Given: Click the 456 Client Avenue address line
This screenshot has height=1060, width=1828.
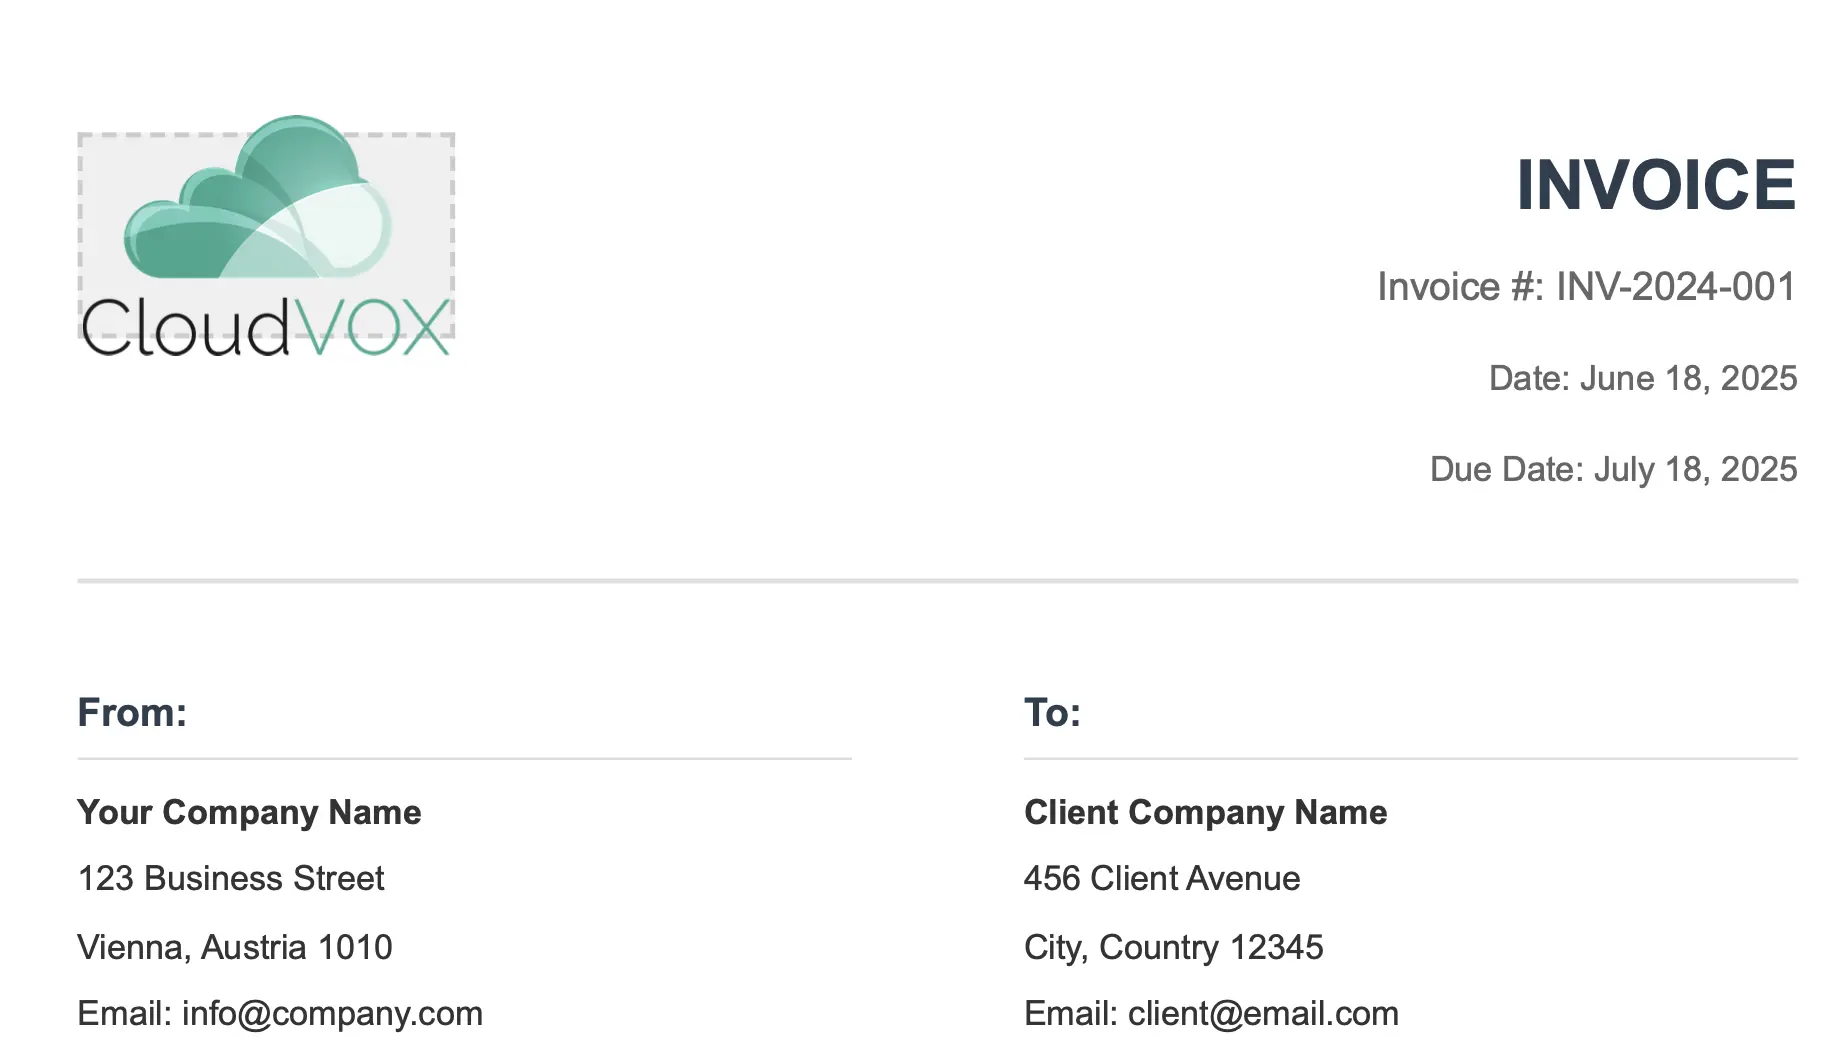Looking at the screenshot, I should [1162, 878].
